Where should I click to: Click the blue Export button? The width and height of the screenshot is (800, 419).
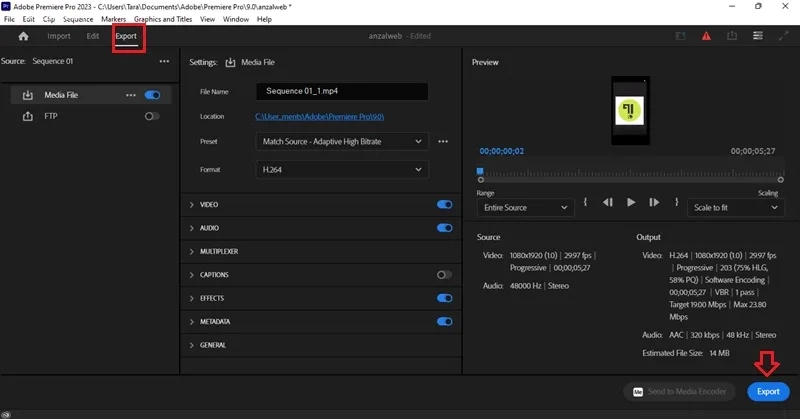[768, 391]
